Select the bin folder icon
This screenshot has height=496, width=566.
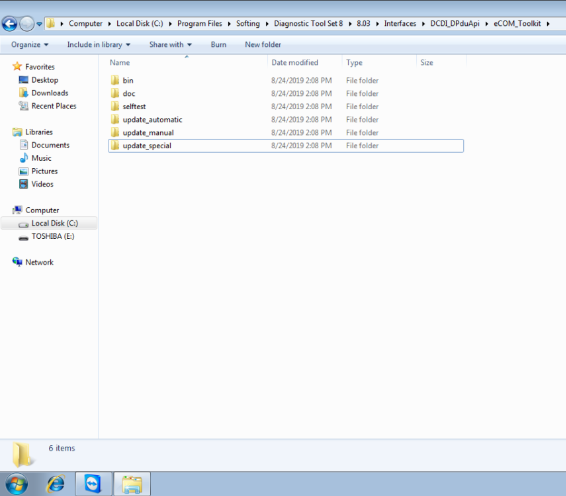tap(115, 80)
